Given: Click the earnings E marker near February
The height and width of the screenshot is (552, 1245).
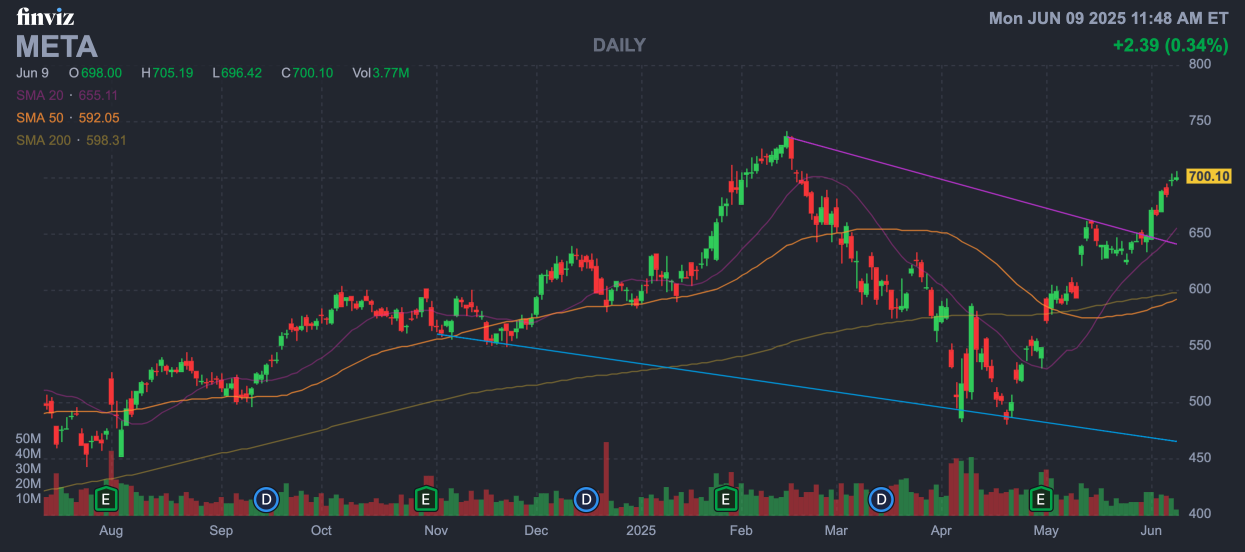Looking at the screenshot, I should pos(726,498).
